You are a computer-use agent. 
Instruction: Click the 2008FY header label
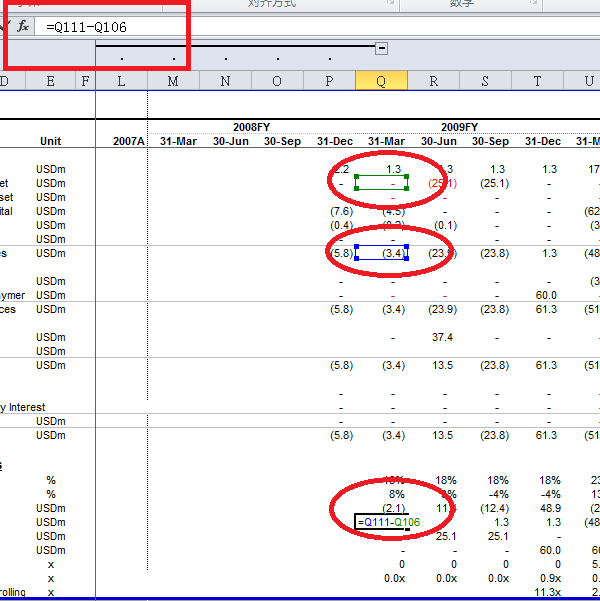pyautogui.click(x=252, y=127)
